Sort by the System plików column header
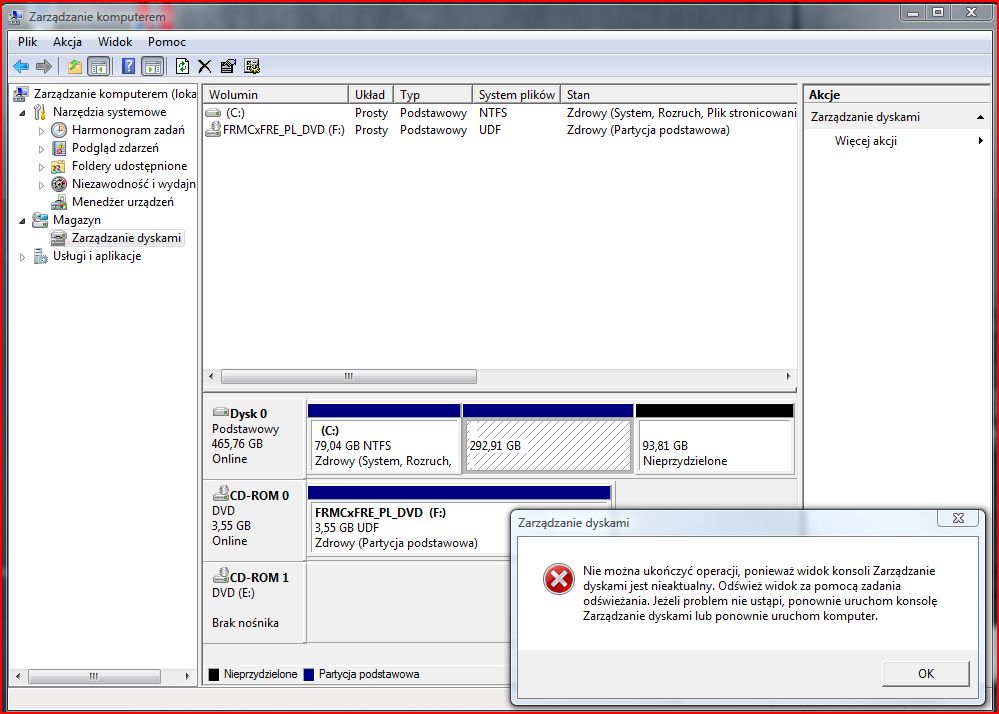The height and width of the screenshot is (714, 999). (x=517, y=94)
